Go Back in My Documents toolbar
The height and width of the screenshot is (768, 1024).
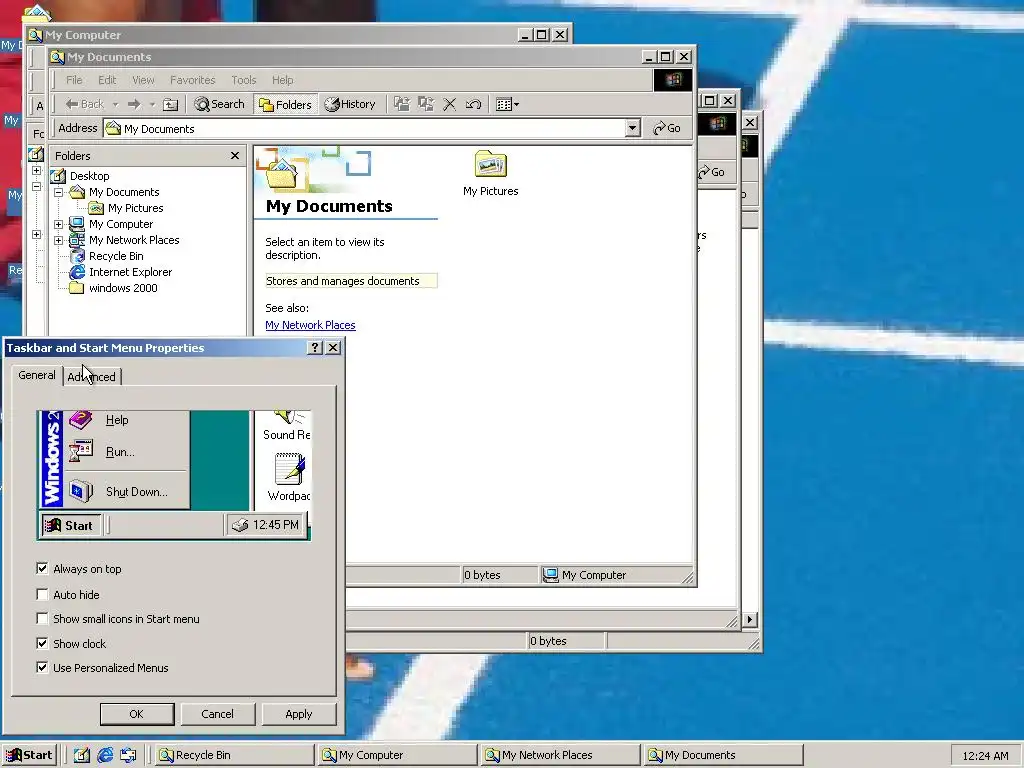coord(85,104)
